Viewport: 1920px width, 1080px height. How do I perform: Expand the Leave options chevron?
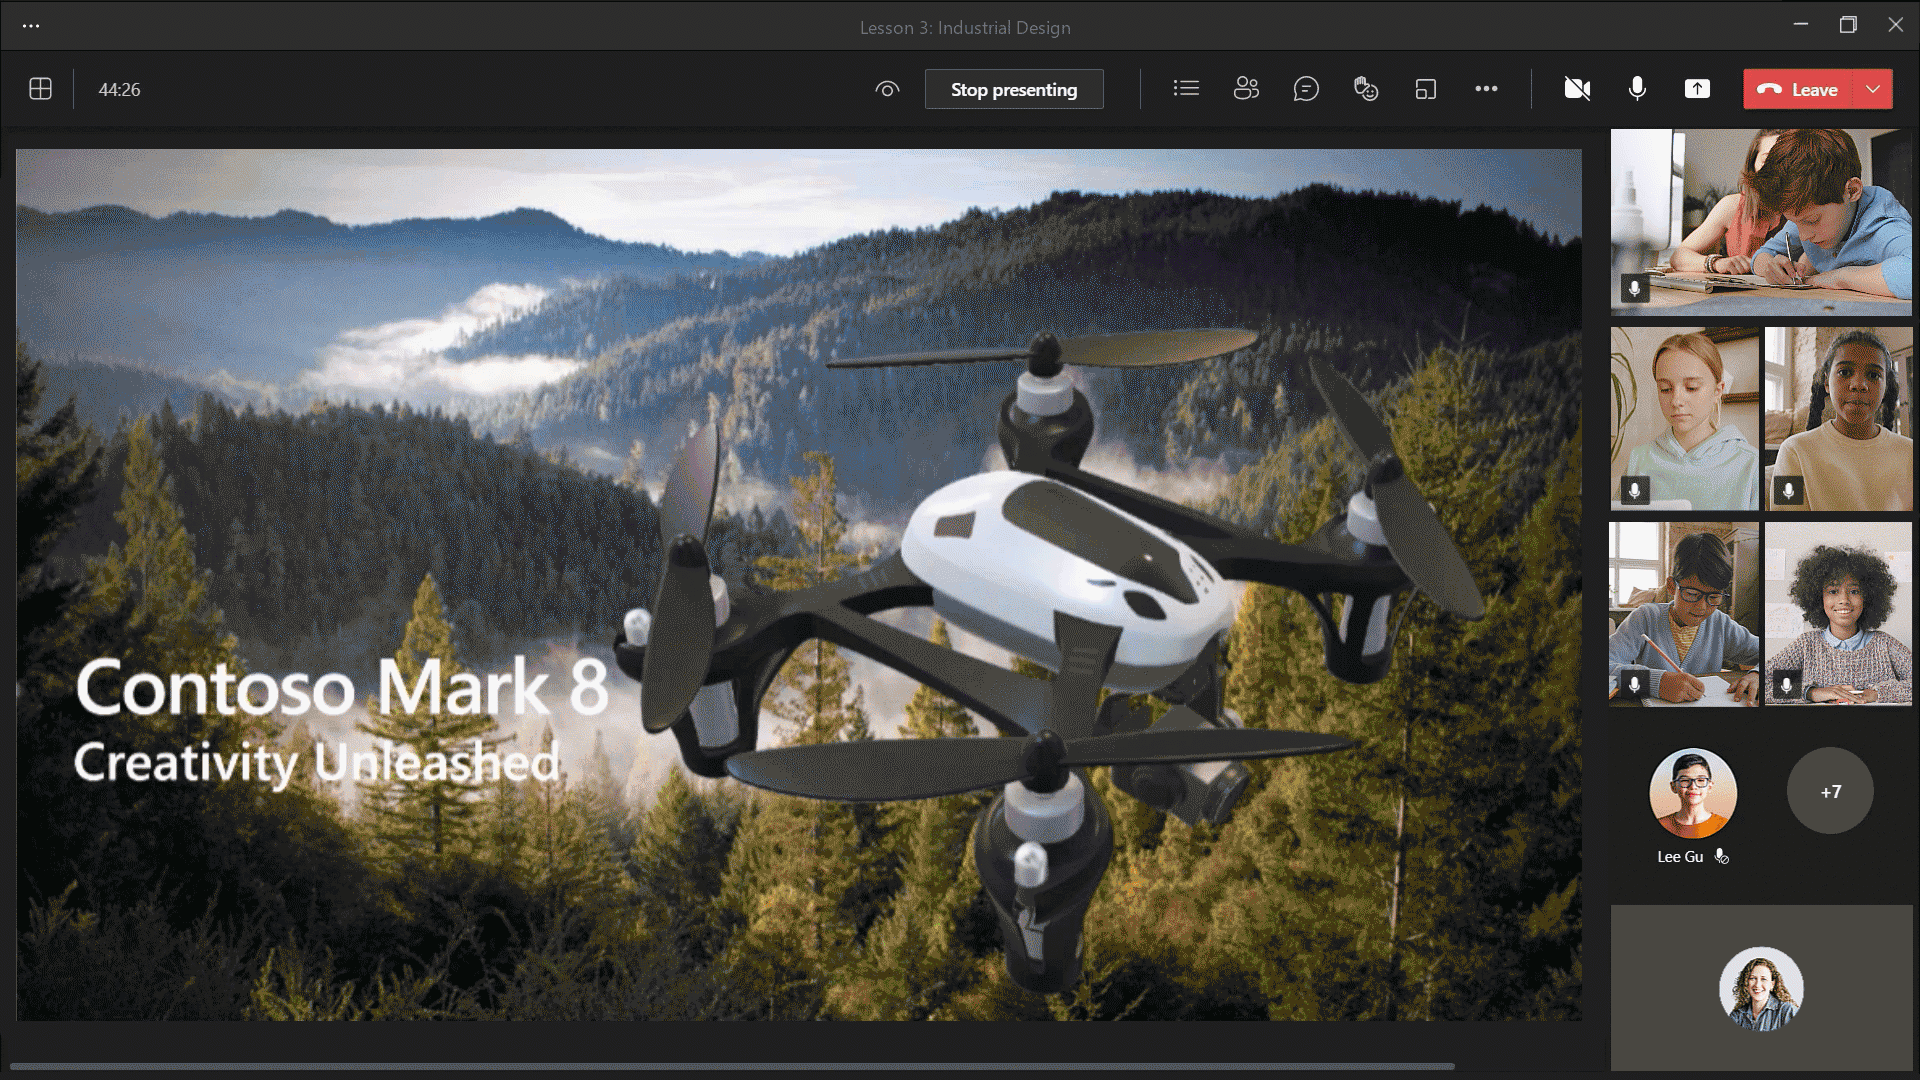1873,89
